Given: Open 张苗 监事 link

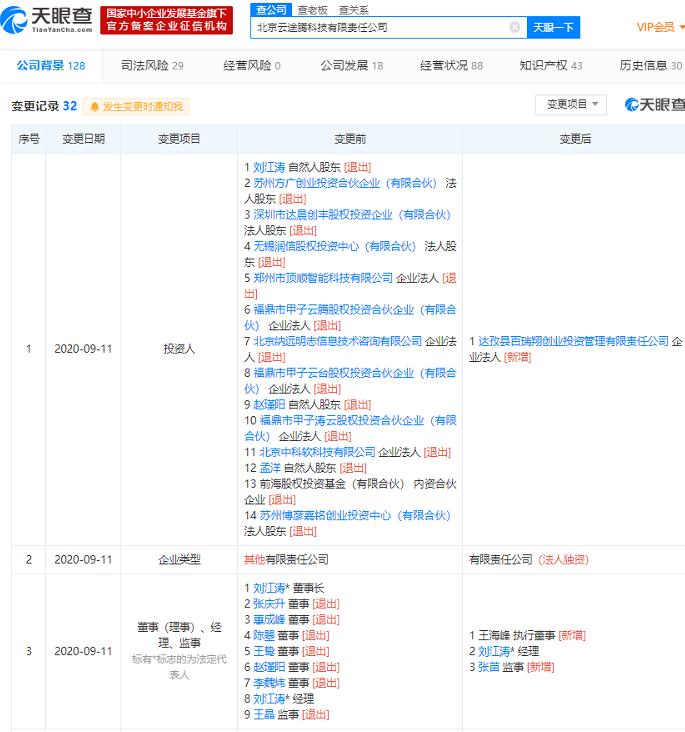Looking at the screenshot, I should (489, 667).
